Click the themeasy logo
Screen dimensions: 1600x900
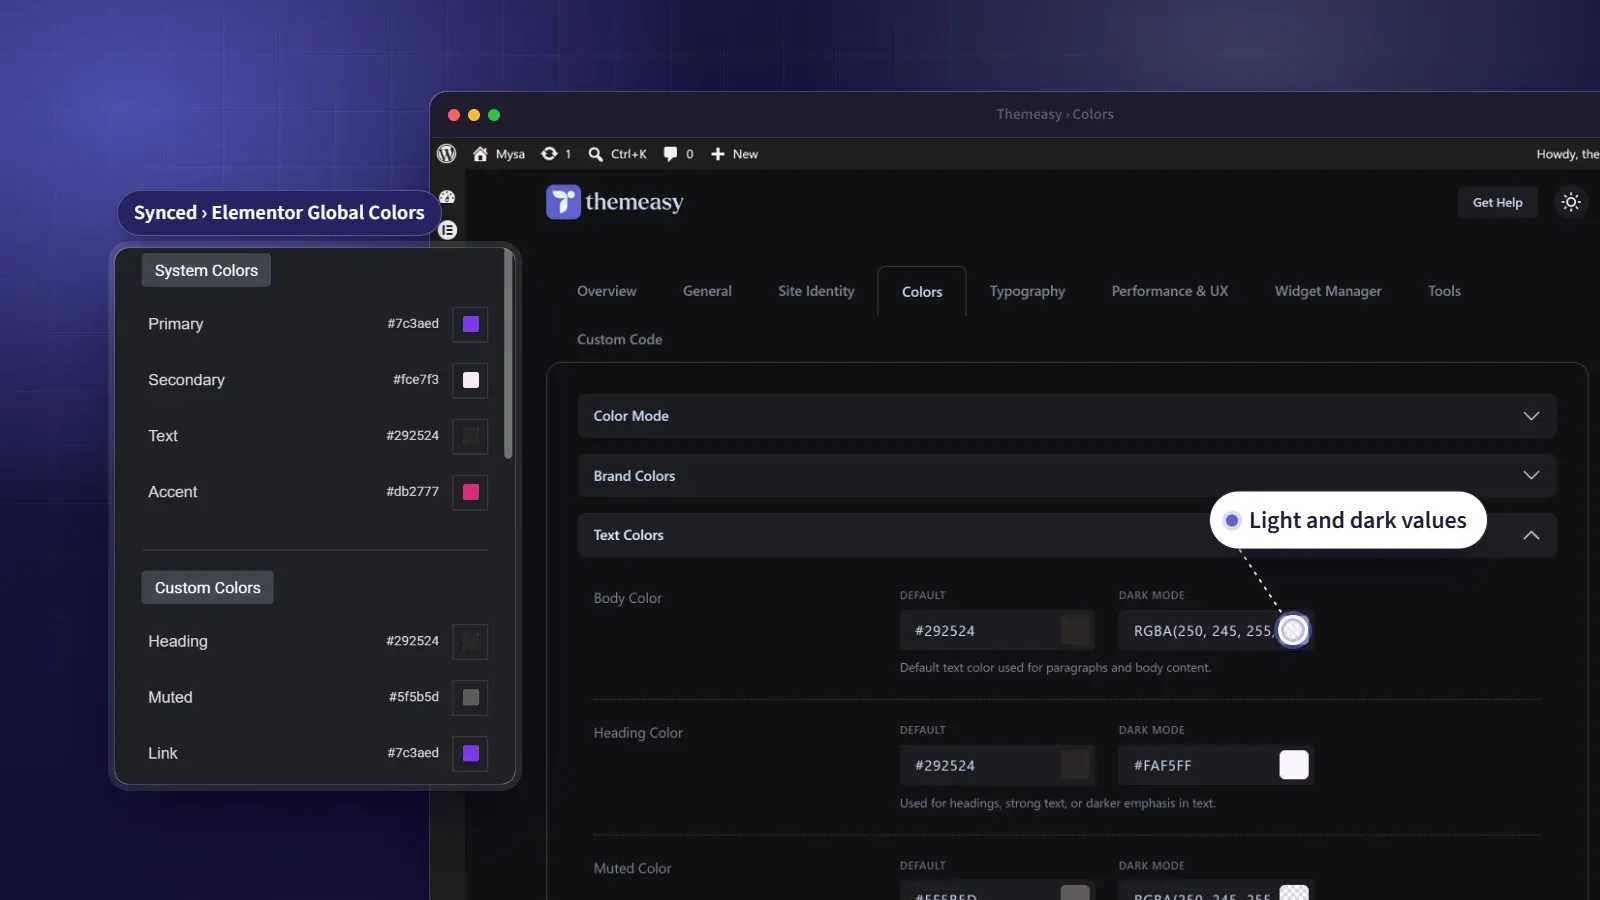pos(615,202)
